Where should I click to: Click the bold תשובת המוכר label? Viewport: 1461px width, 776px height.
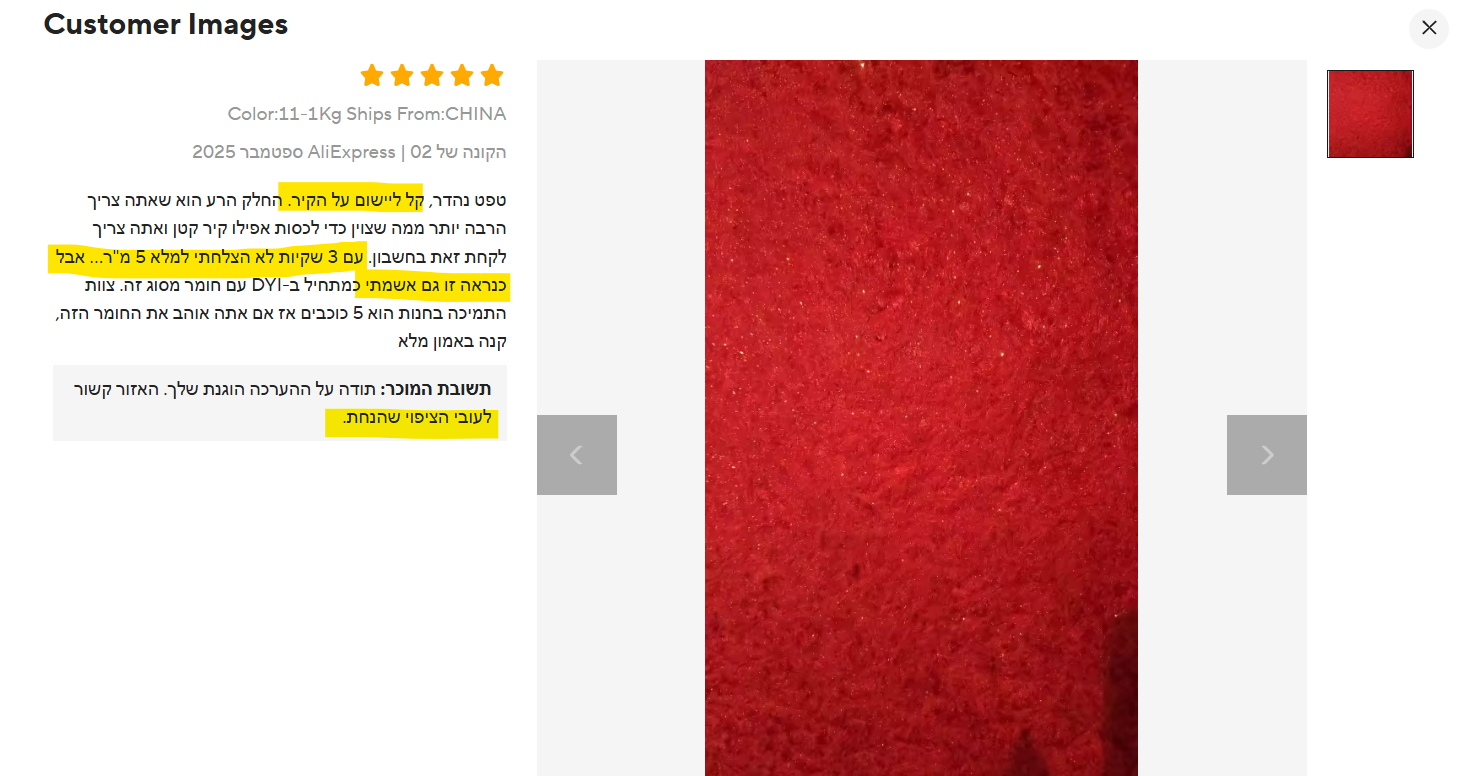click(x=436, y=390)
